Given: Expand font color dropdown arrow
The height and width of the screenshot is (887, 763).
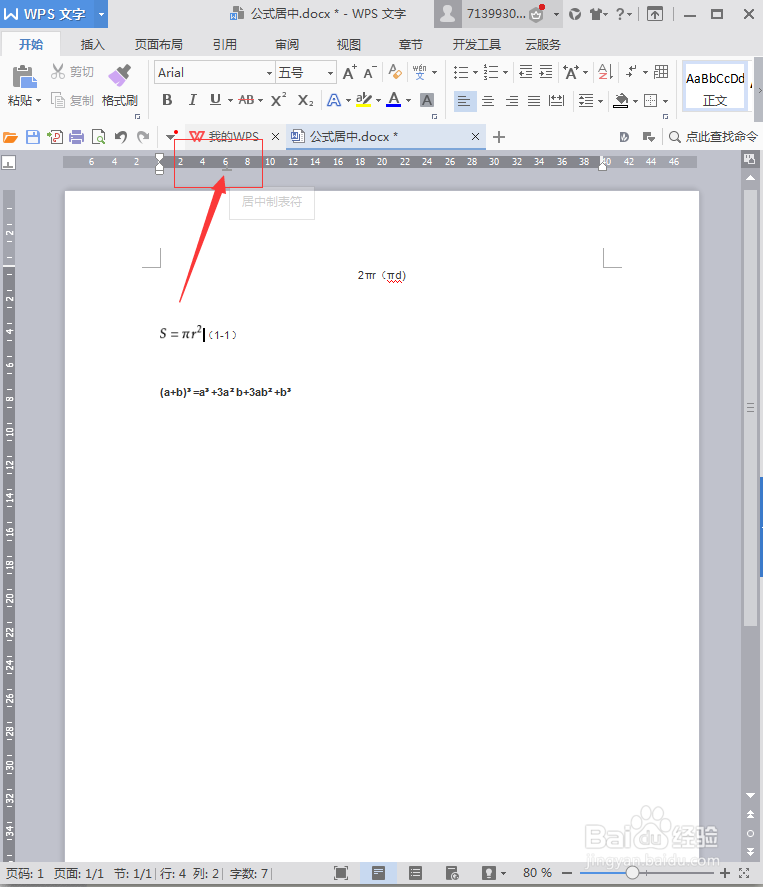Looking at the screenshot, I should pyautogui.click(x=408, y=101).
